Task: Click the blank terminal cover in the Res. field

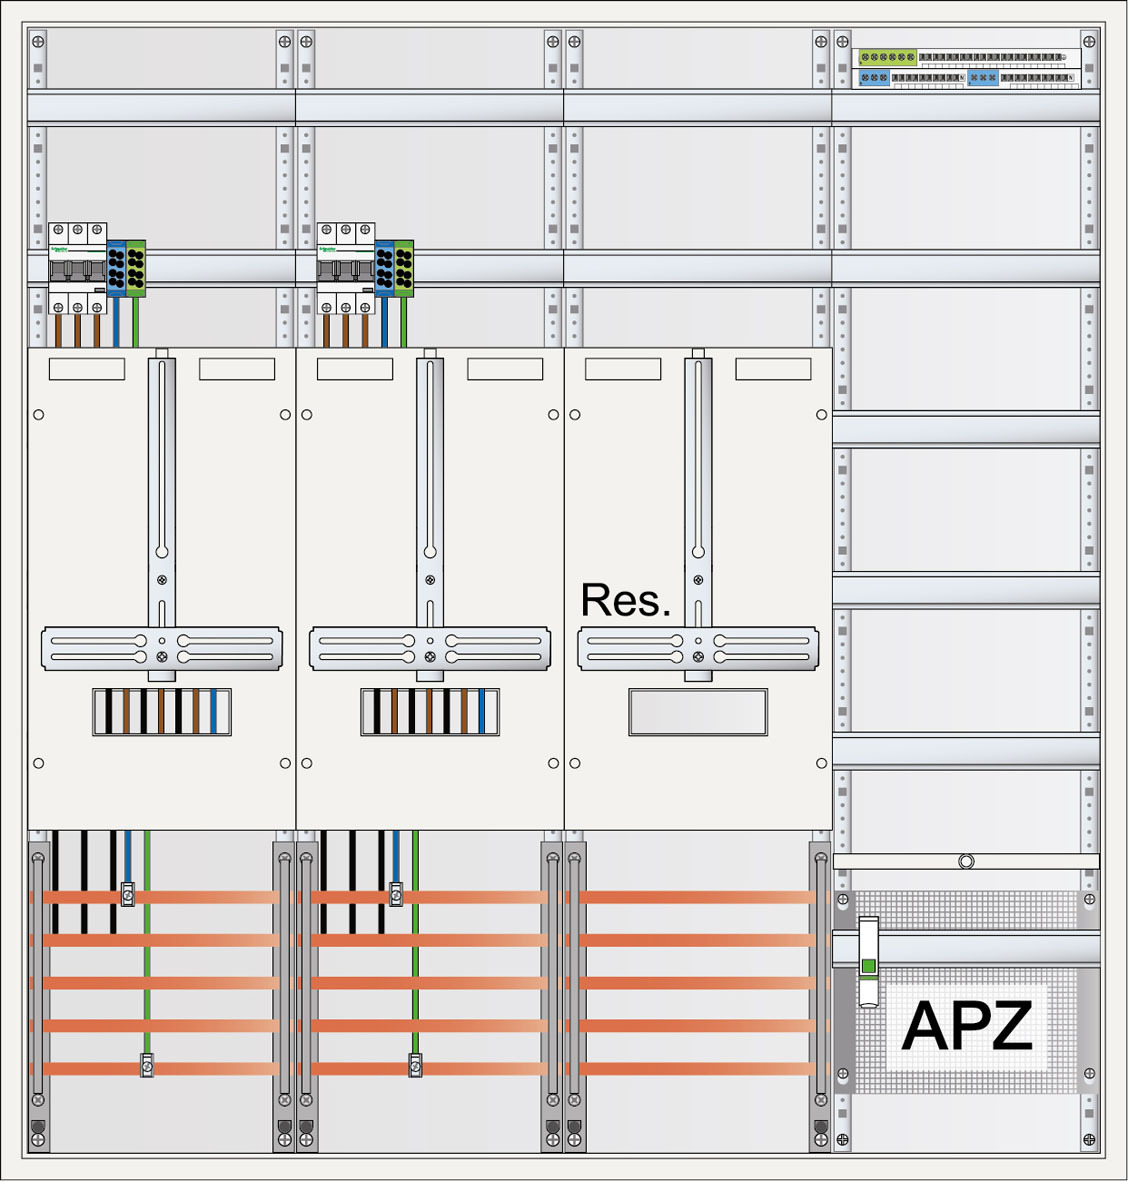Action: pyautogui.click(x=698, y=712)
